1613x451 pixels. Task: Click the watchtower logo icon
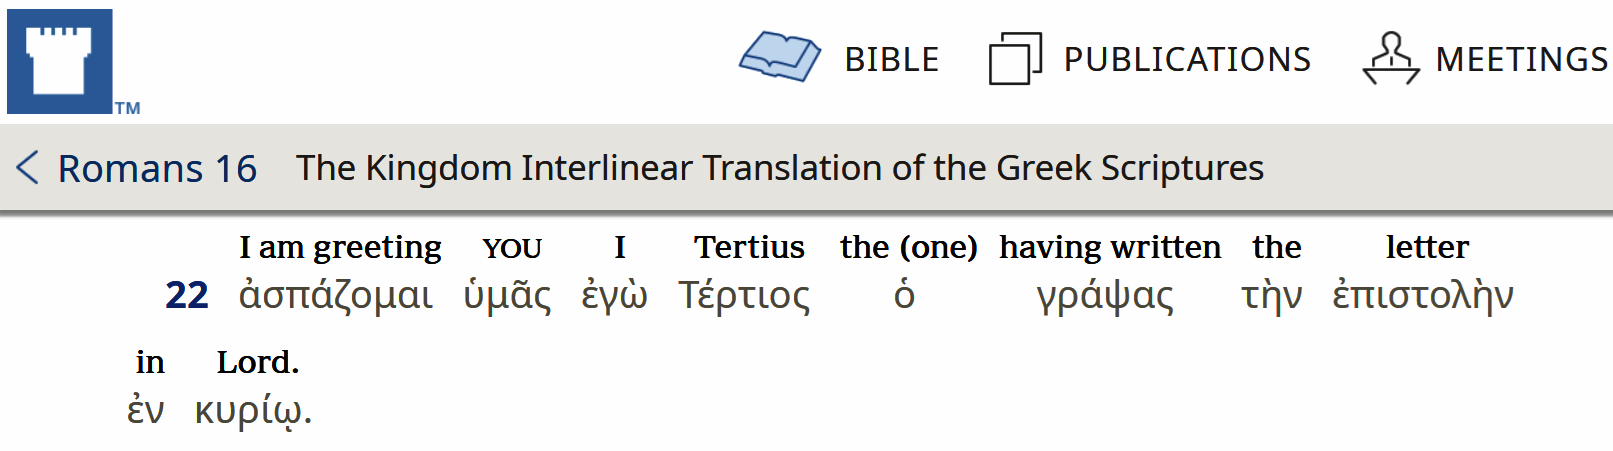60,61
